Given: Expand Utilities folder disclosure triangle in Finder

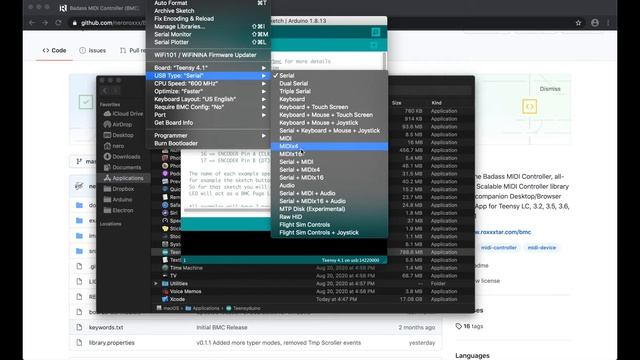Looking at the screenshot, I should click(156, 283).
